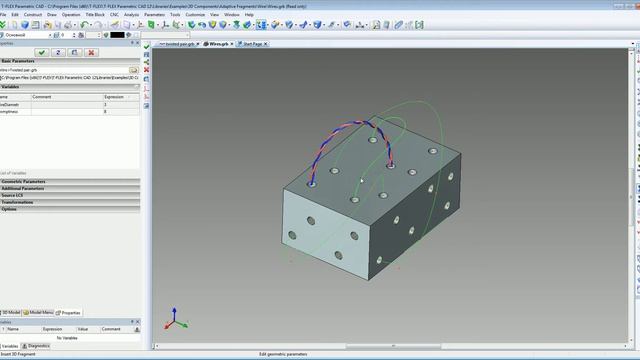
Task: Click the document preview magnifier toolbar icon
Action: coord(376,25)
